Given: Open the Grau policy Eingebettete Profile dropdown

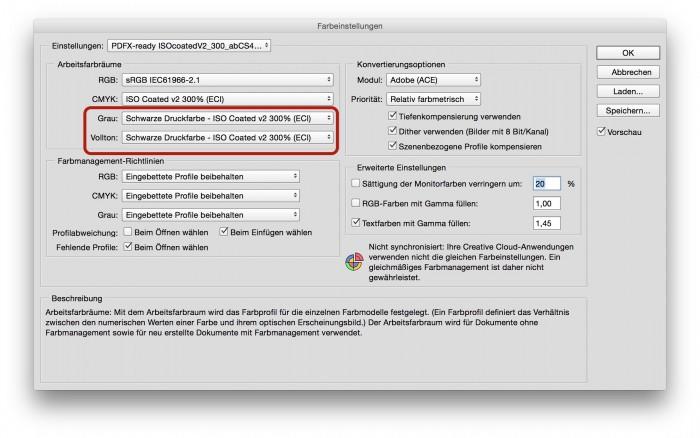Looking at the screenshot, I should point(211,215).
